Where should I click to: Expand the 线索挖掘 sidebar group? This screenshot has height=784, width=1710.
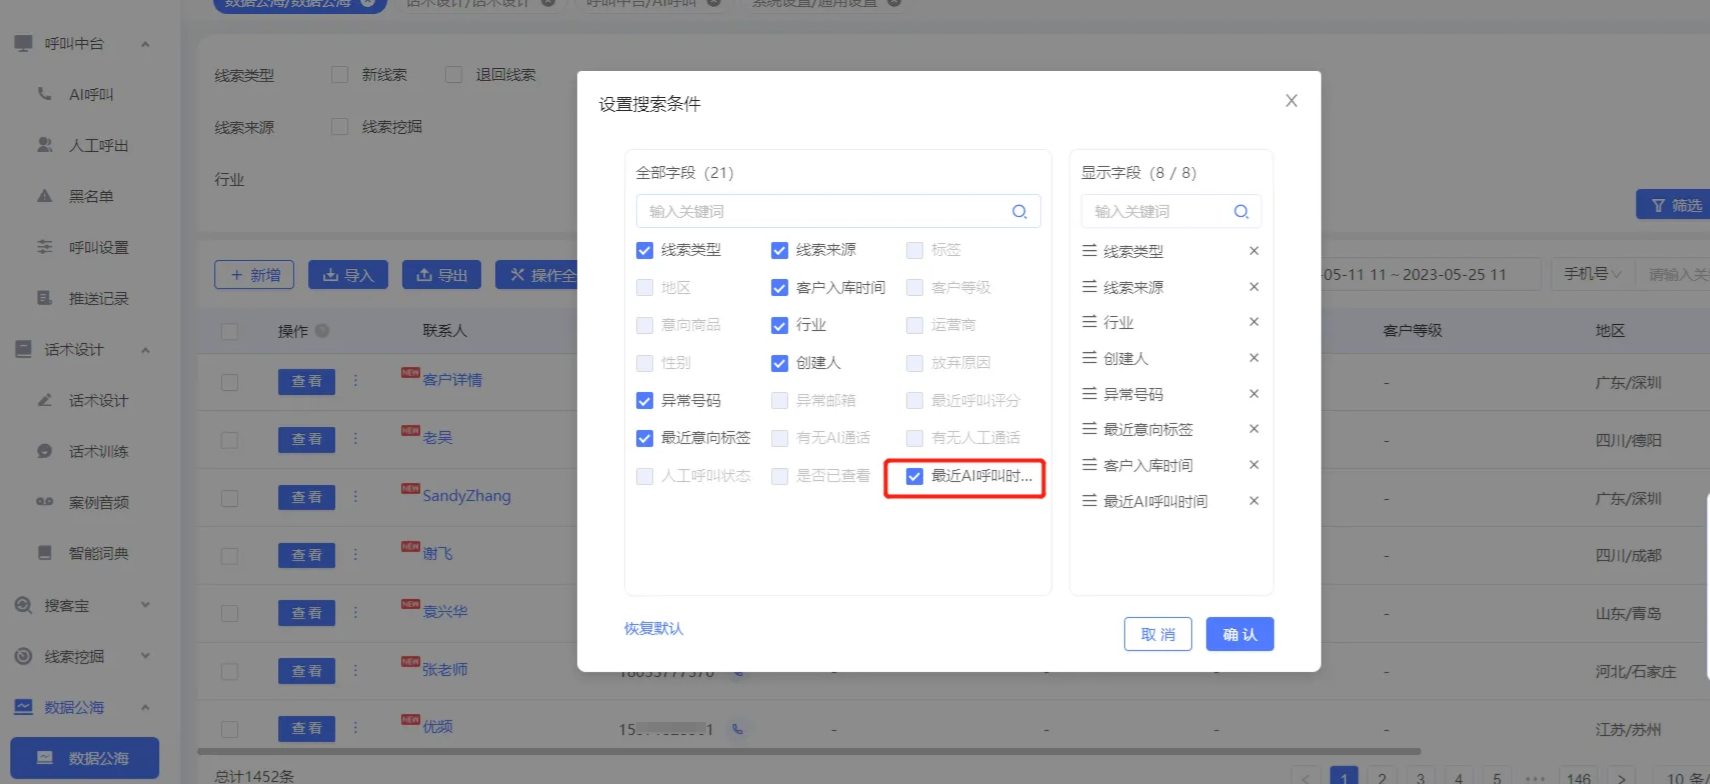pos(145,656)
